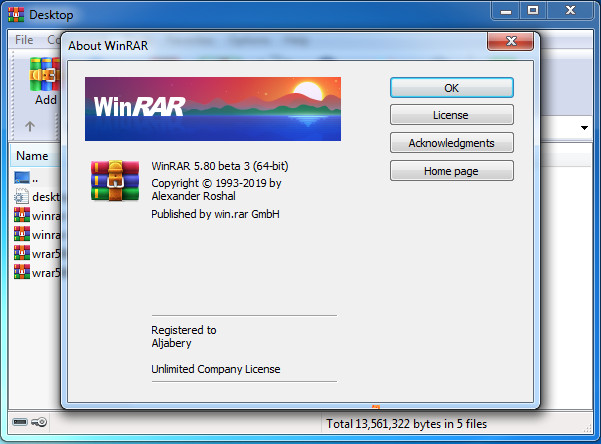Minimize the Desktop WinRAR window
Screen dimensions: 601x444
point(506,11)
